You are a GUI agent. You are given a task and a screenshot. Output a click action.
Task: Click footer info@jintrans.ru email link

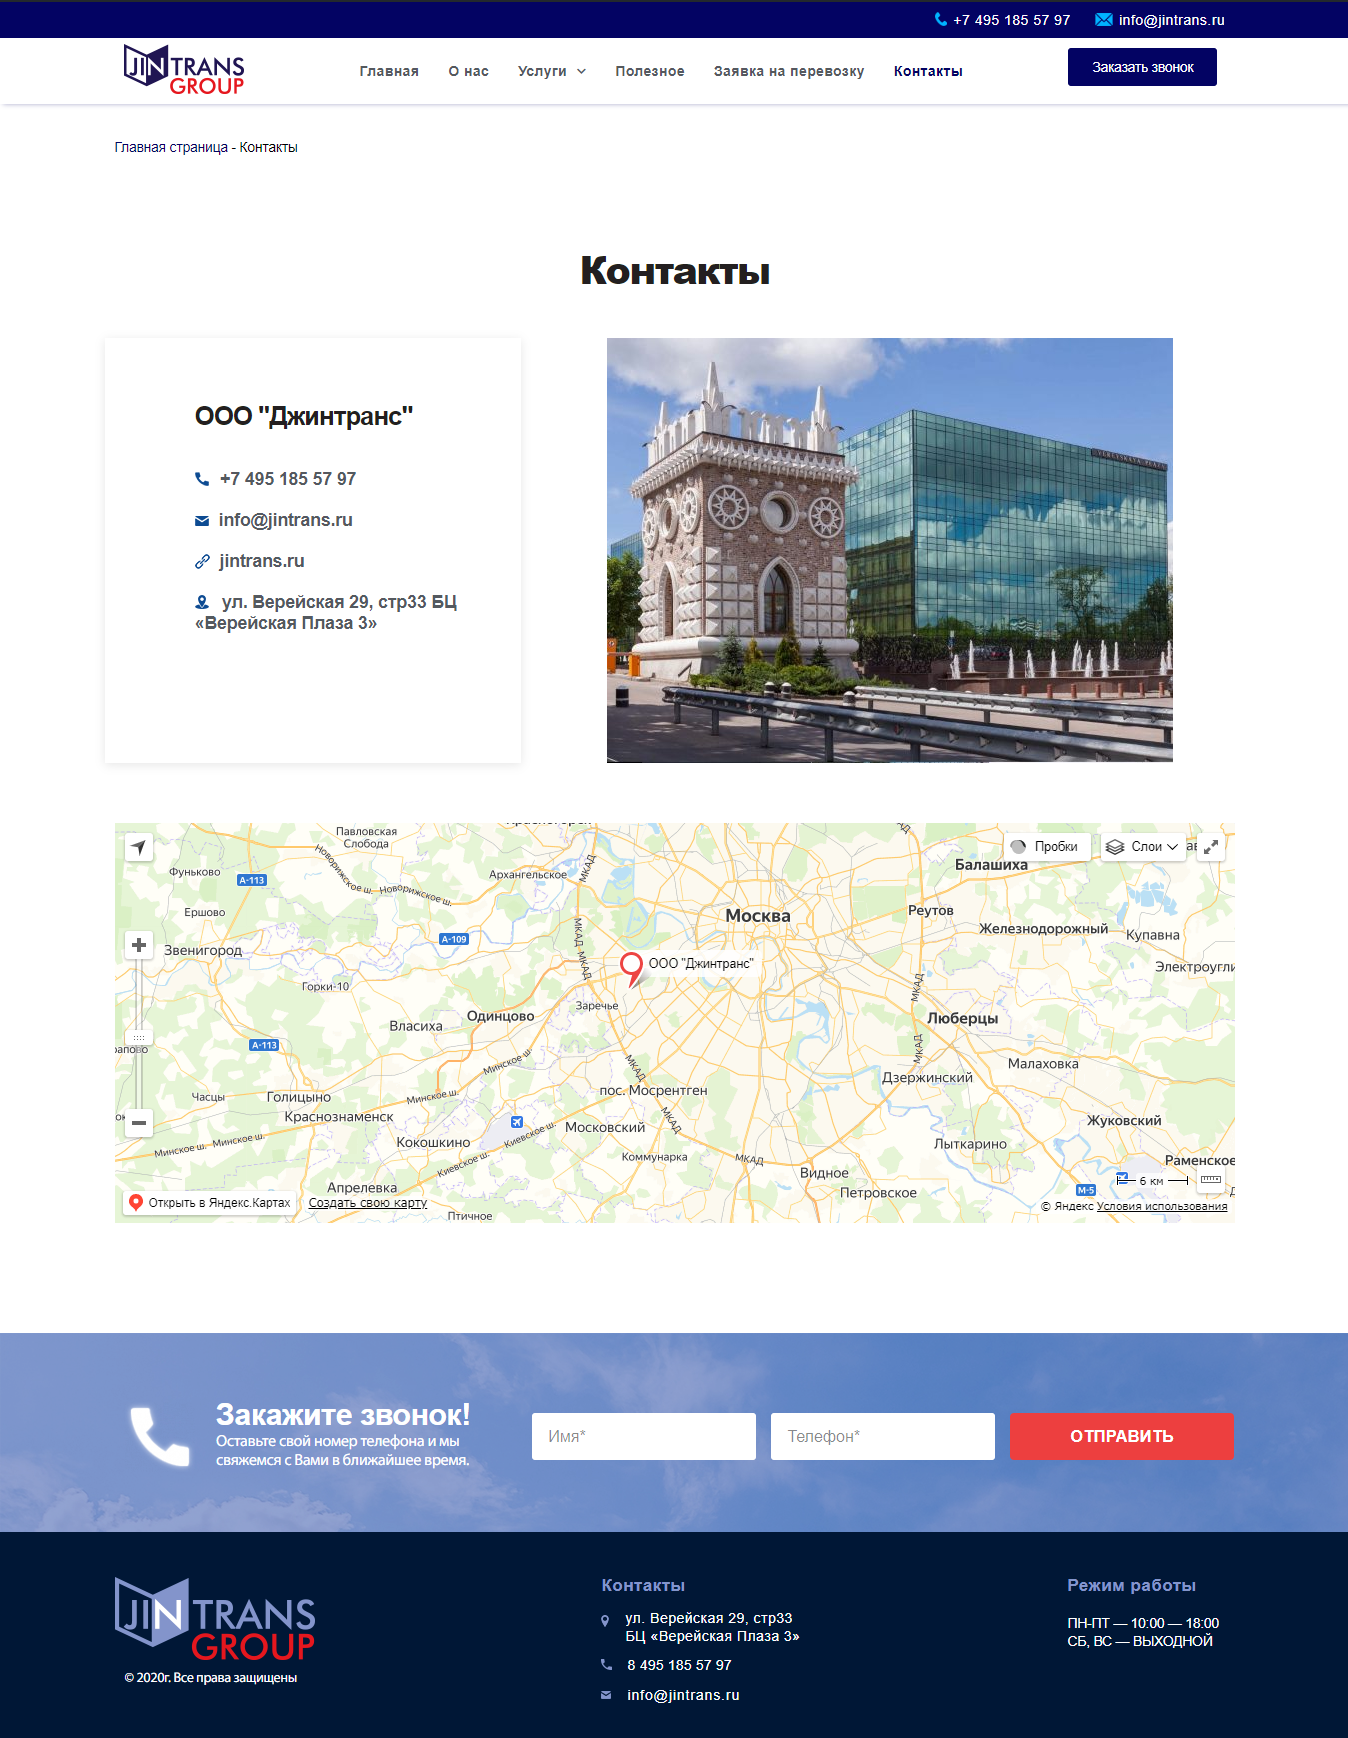[x=683, y=1695]
